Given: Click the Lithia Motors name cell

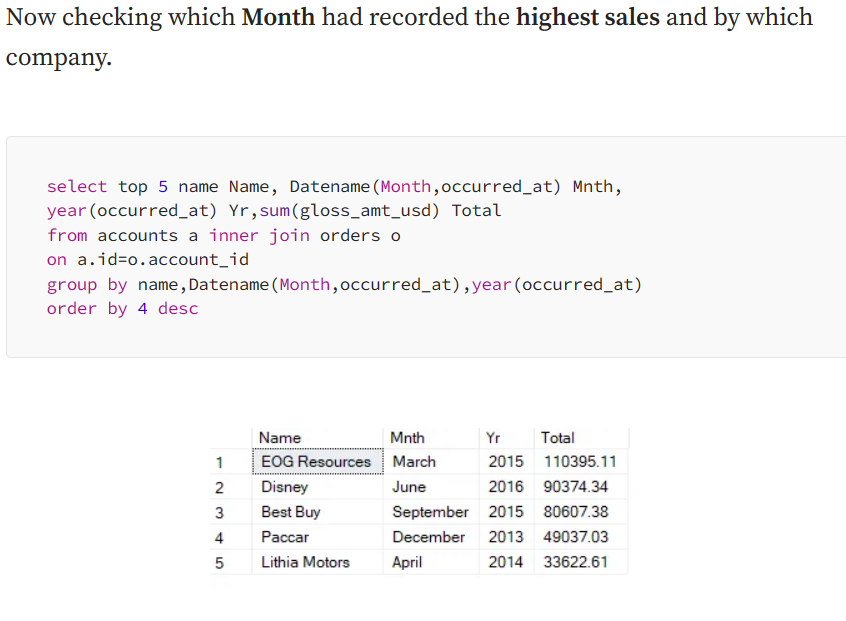Looking at the screenshot, I should 318,562.
